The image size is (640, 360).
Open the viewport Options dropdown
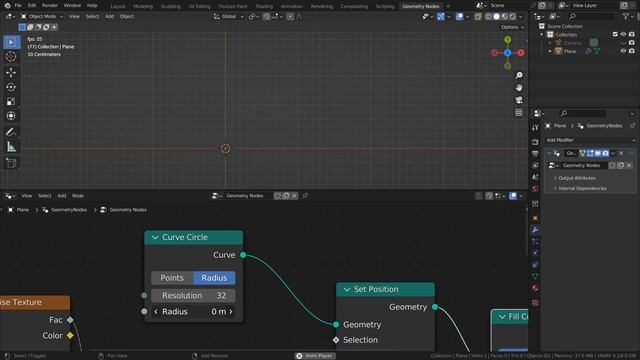(512, 27)
